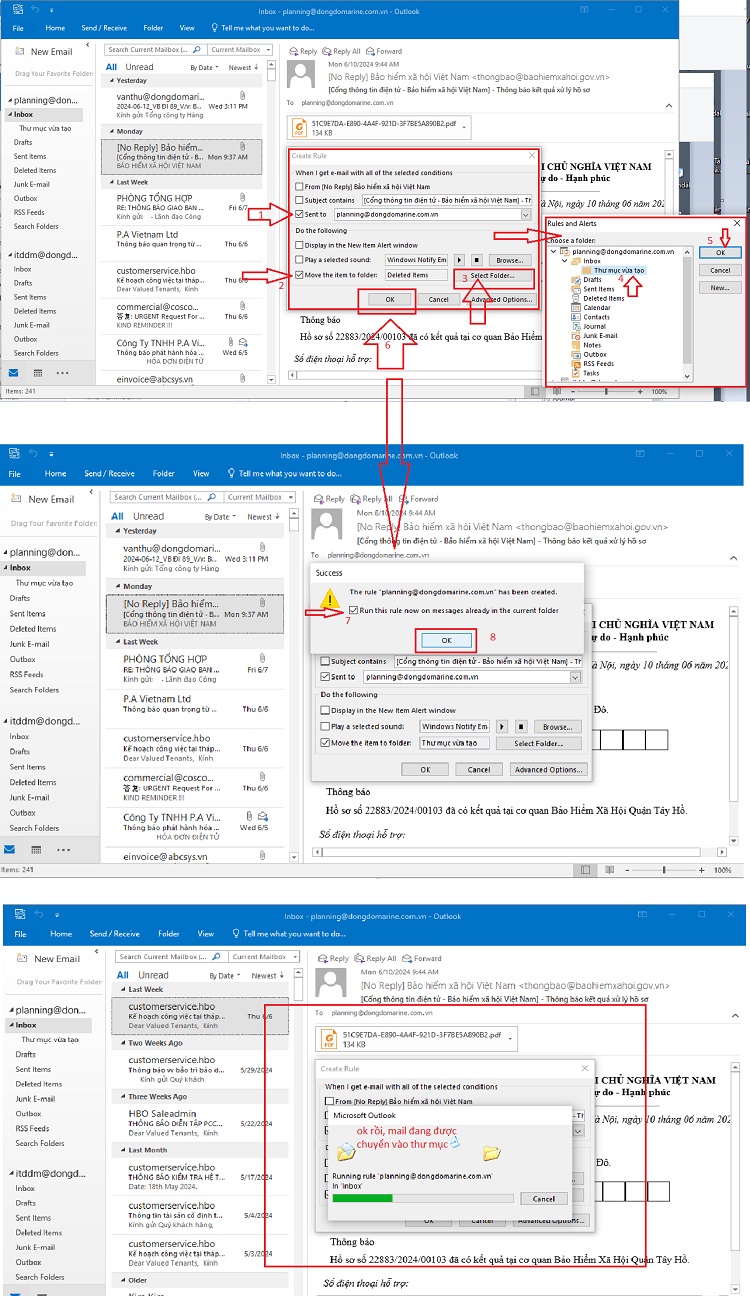Toggle 'Display in the New Item Alert window' in top dialog
This screenshot has height=1296, width=750.
click(299, 245)
